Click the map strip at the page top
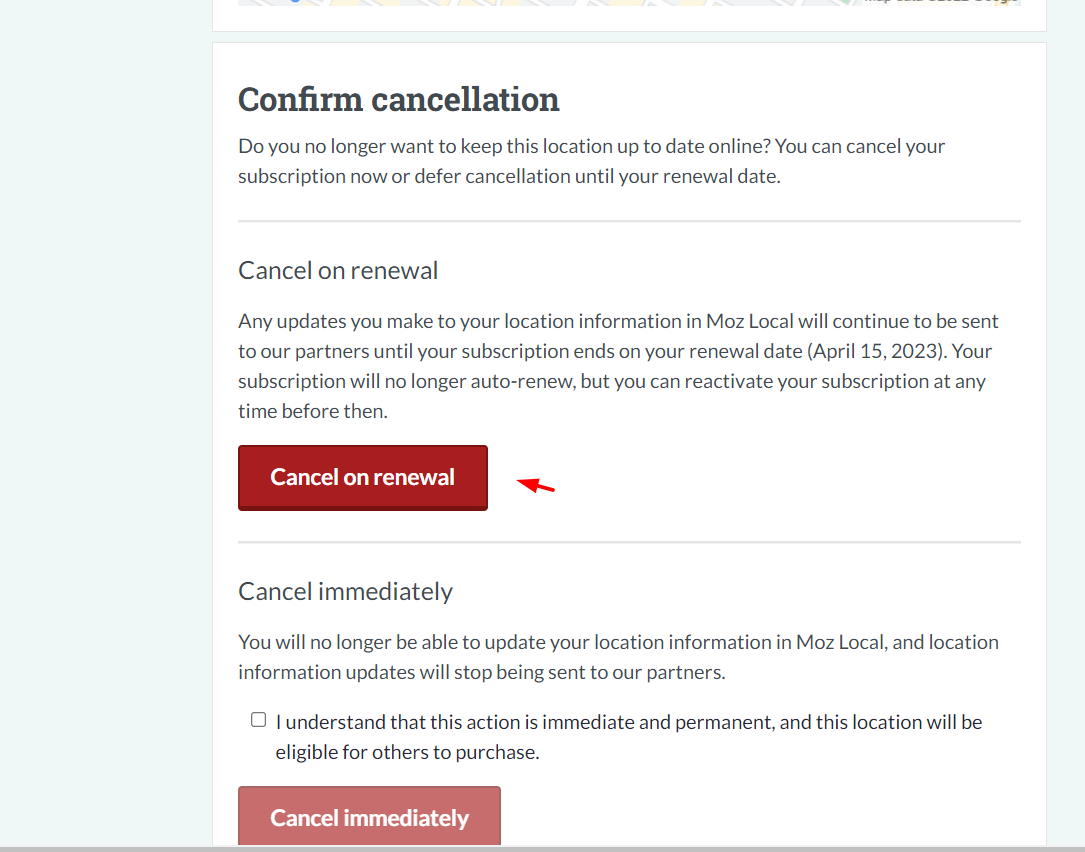This screenshot has width=1085, height=852. [629, 3]
